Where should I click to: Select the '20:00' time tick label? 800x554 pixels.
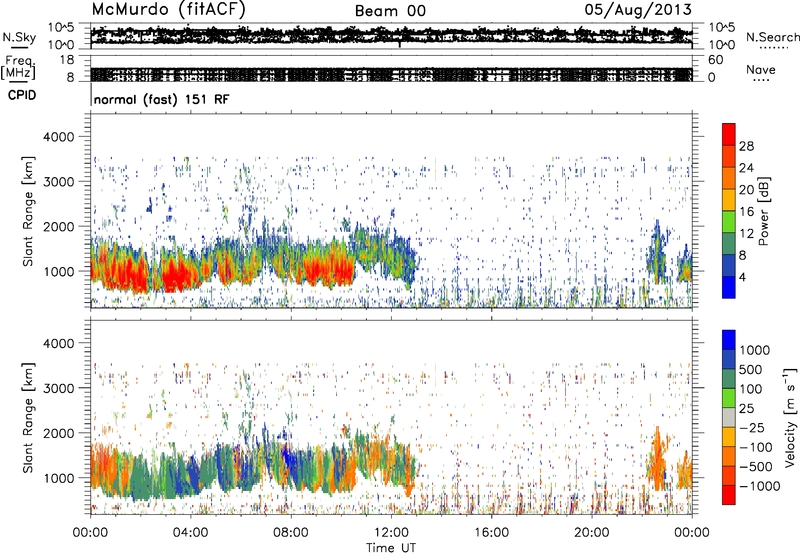click(591, 533)
